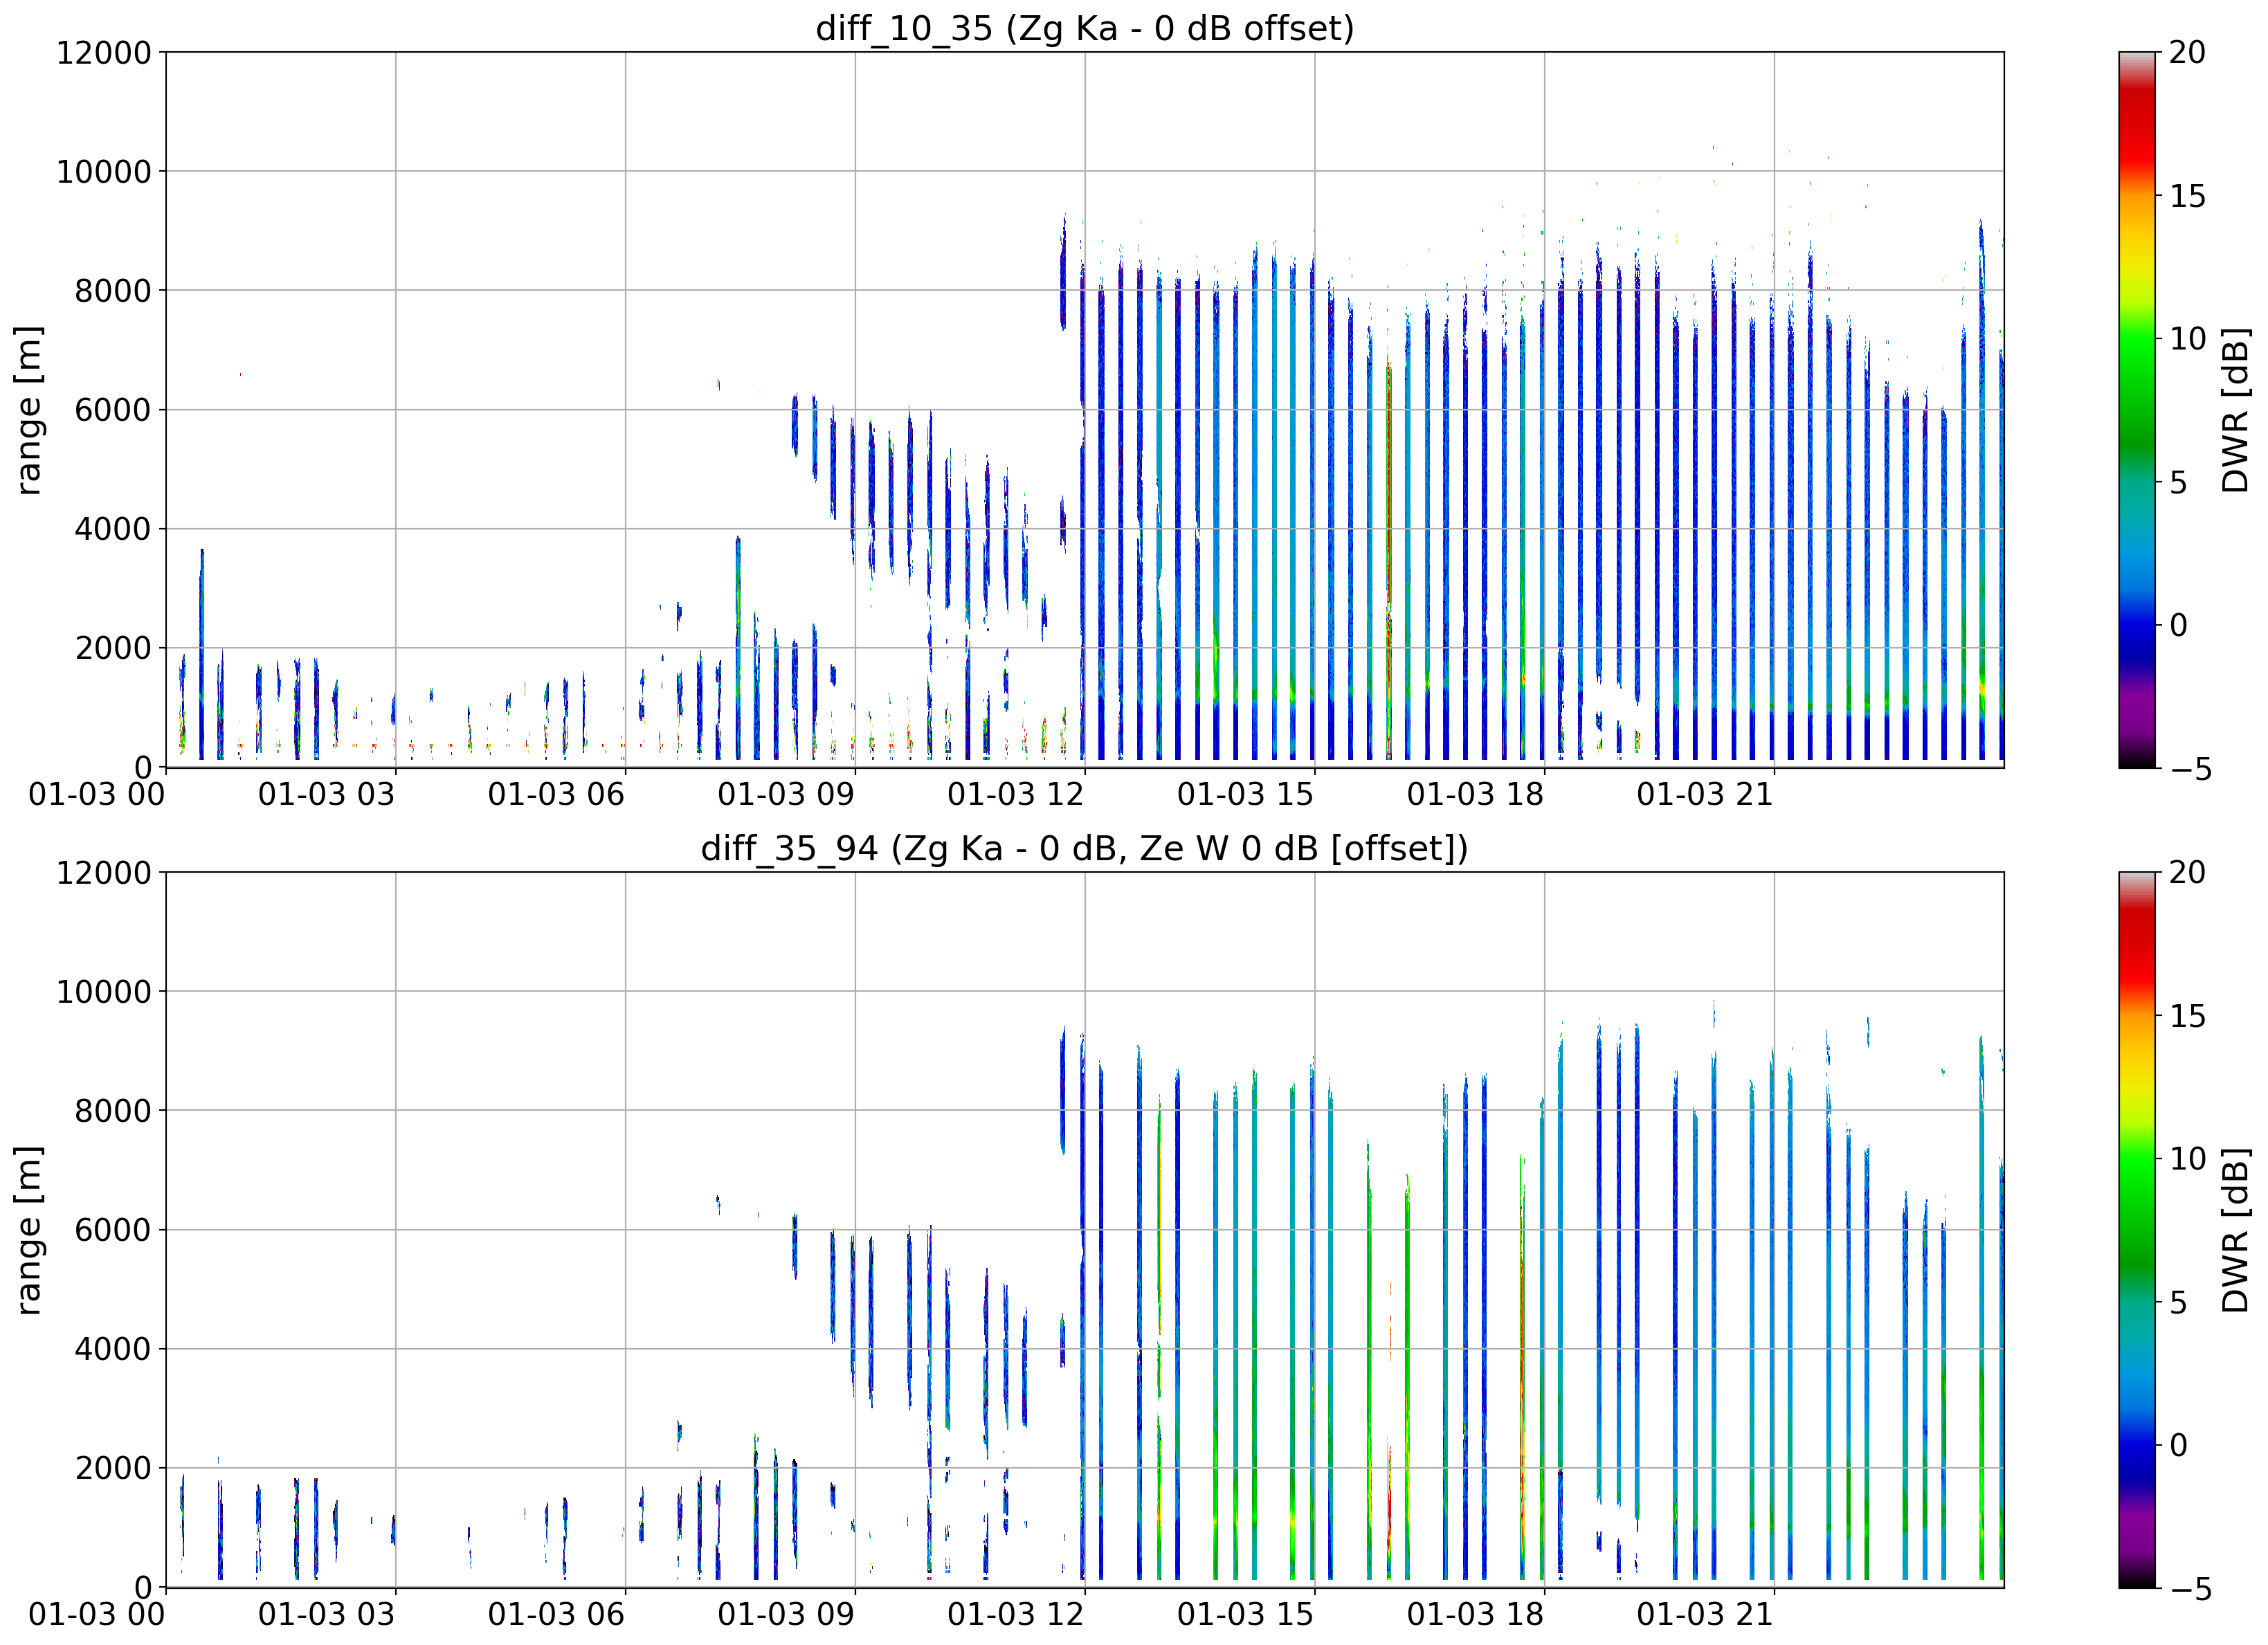Click the bottom plot x-tick '01-03 15'
The width and height of the screenshot is (2268, 1645).
pos(1246,1615)
